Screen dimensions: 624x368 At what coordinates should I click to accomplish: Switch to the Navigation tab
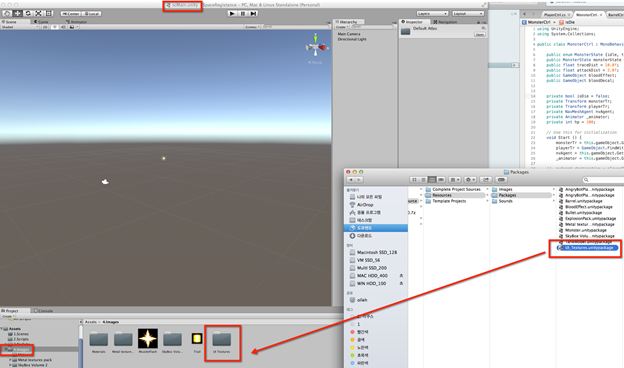[445, 22]
